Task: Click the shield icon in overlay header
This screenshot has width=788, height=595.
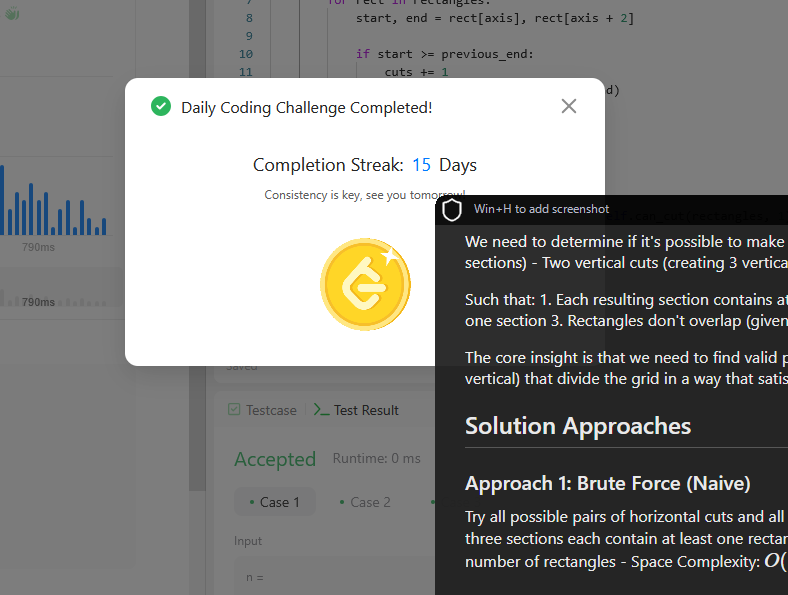Action: click(x=451, y=210)
